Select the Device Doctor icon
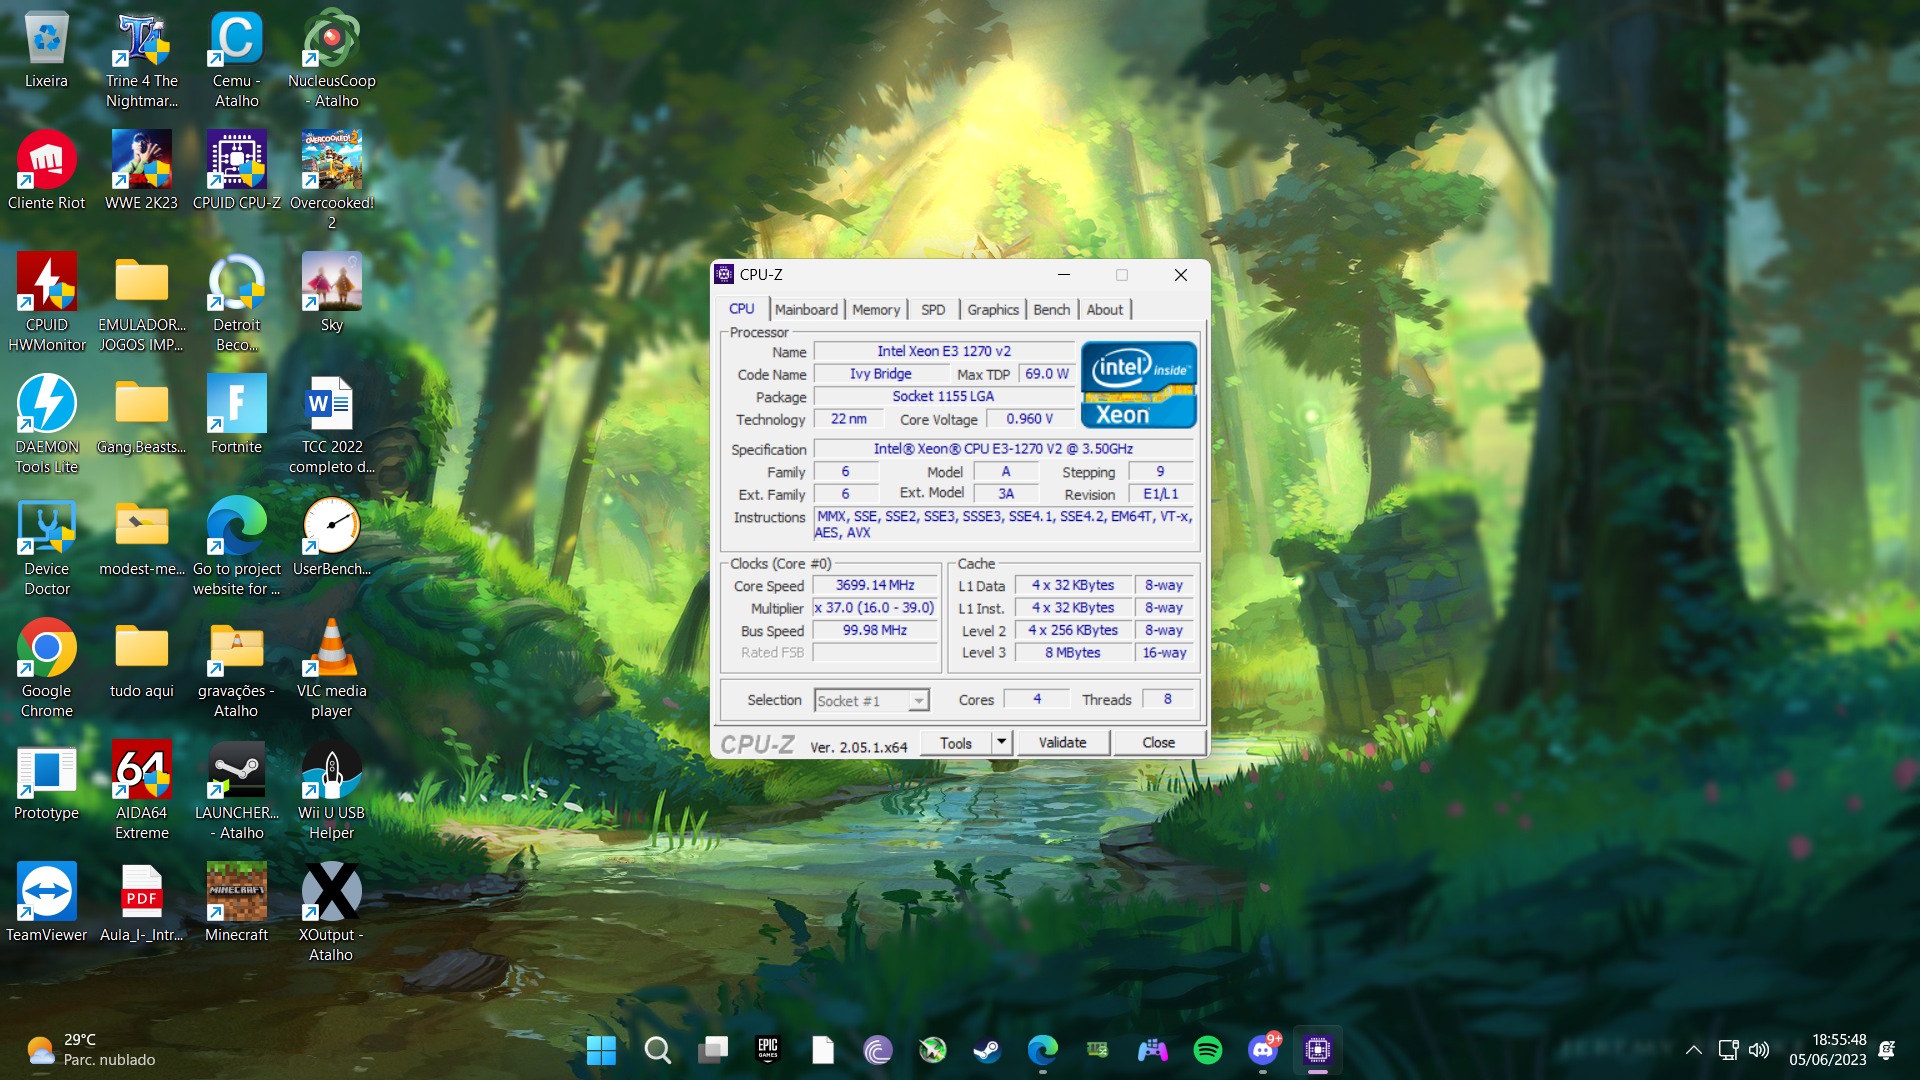 (x=46, y=548)
